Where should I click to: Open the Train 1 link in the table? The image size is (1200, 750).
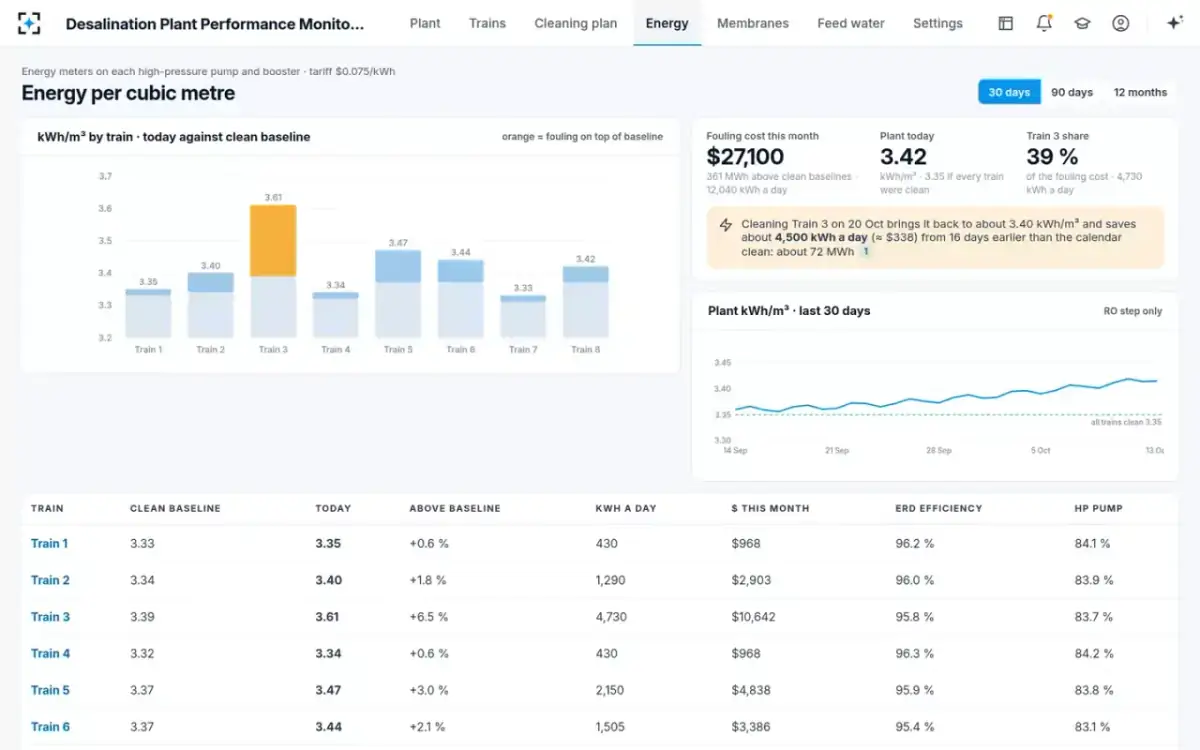(50, 544)
